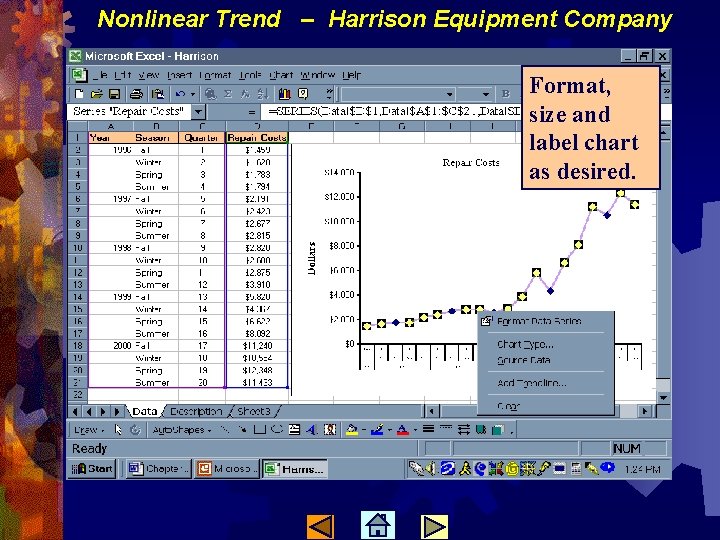Click horizontal scrollbar right arrow

tap(644, 411)
